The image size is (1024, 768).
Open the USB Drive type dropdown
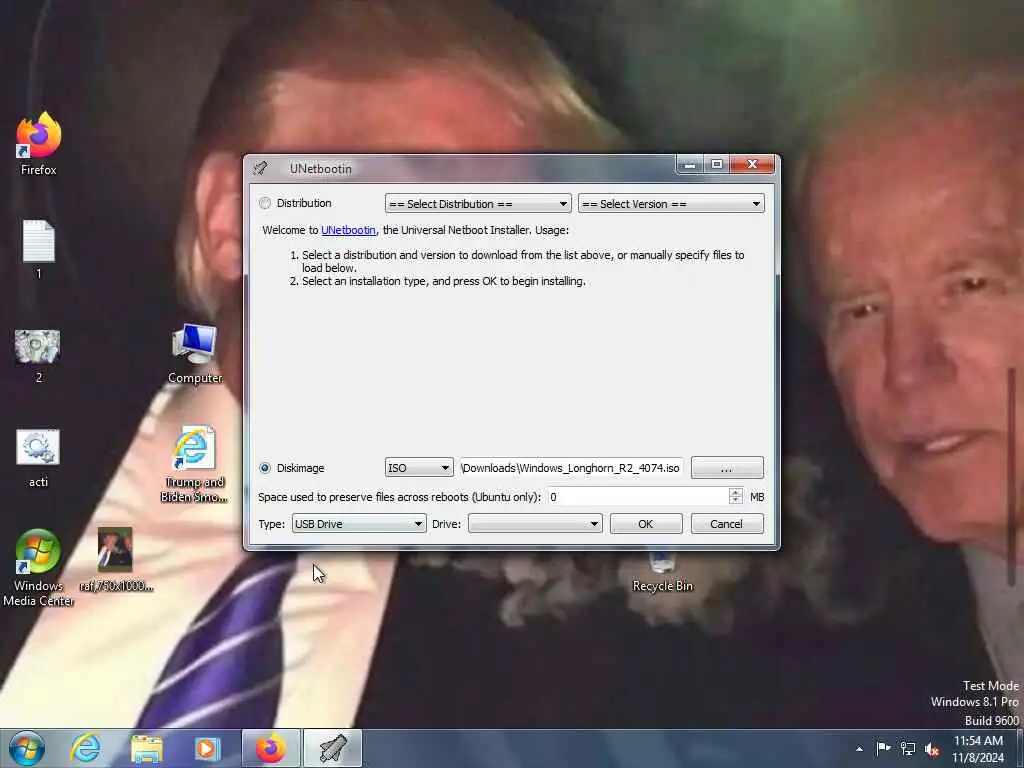click(x=359, y=524)
